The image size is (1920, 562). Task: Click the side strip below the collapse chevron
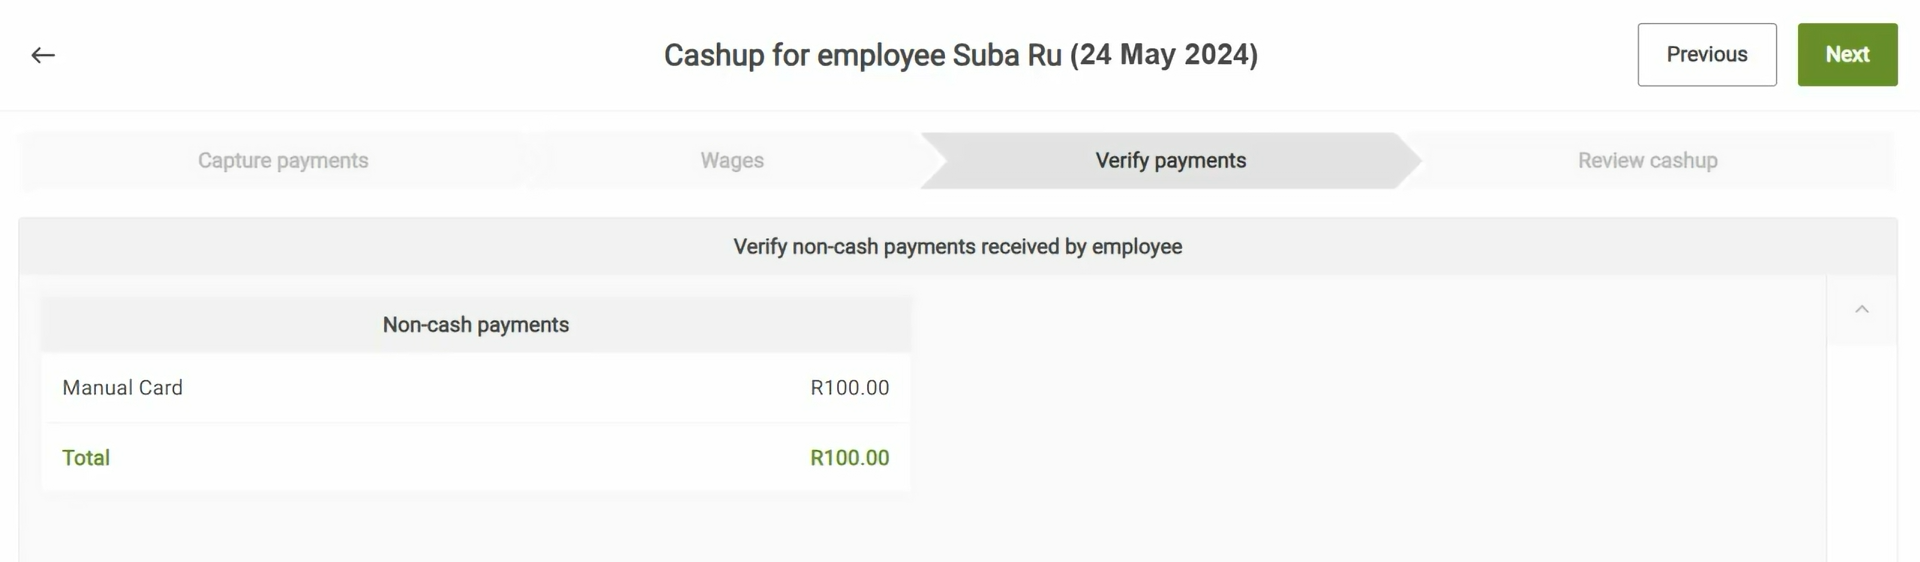1861,450
